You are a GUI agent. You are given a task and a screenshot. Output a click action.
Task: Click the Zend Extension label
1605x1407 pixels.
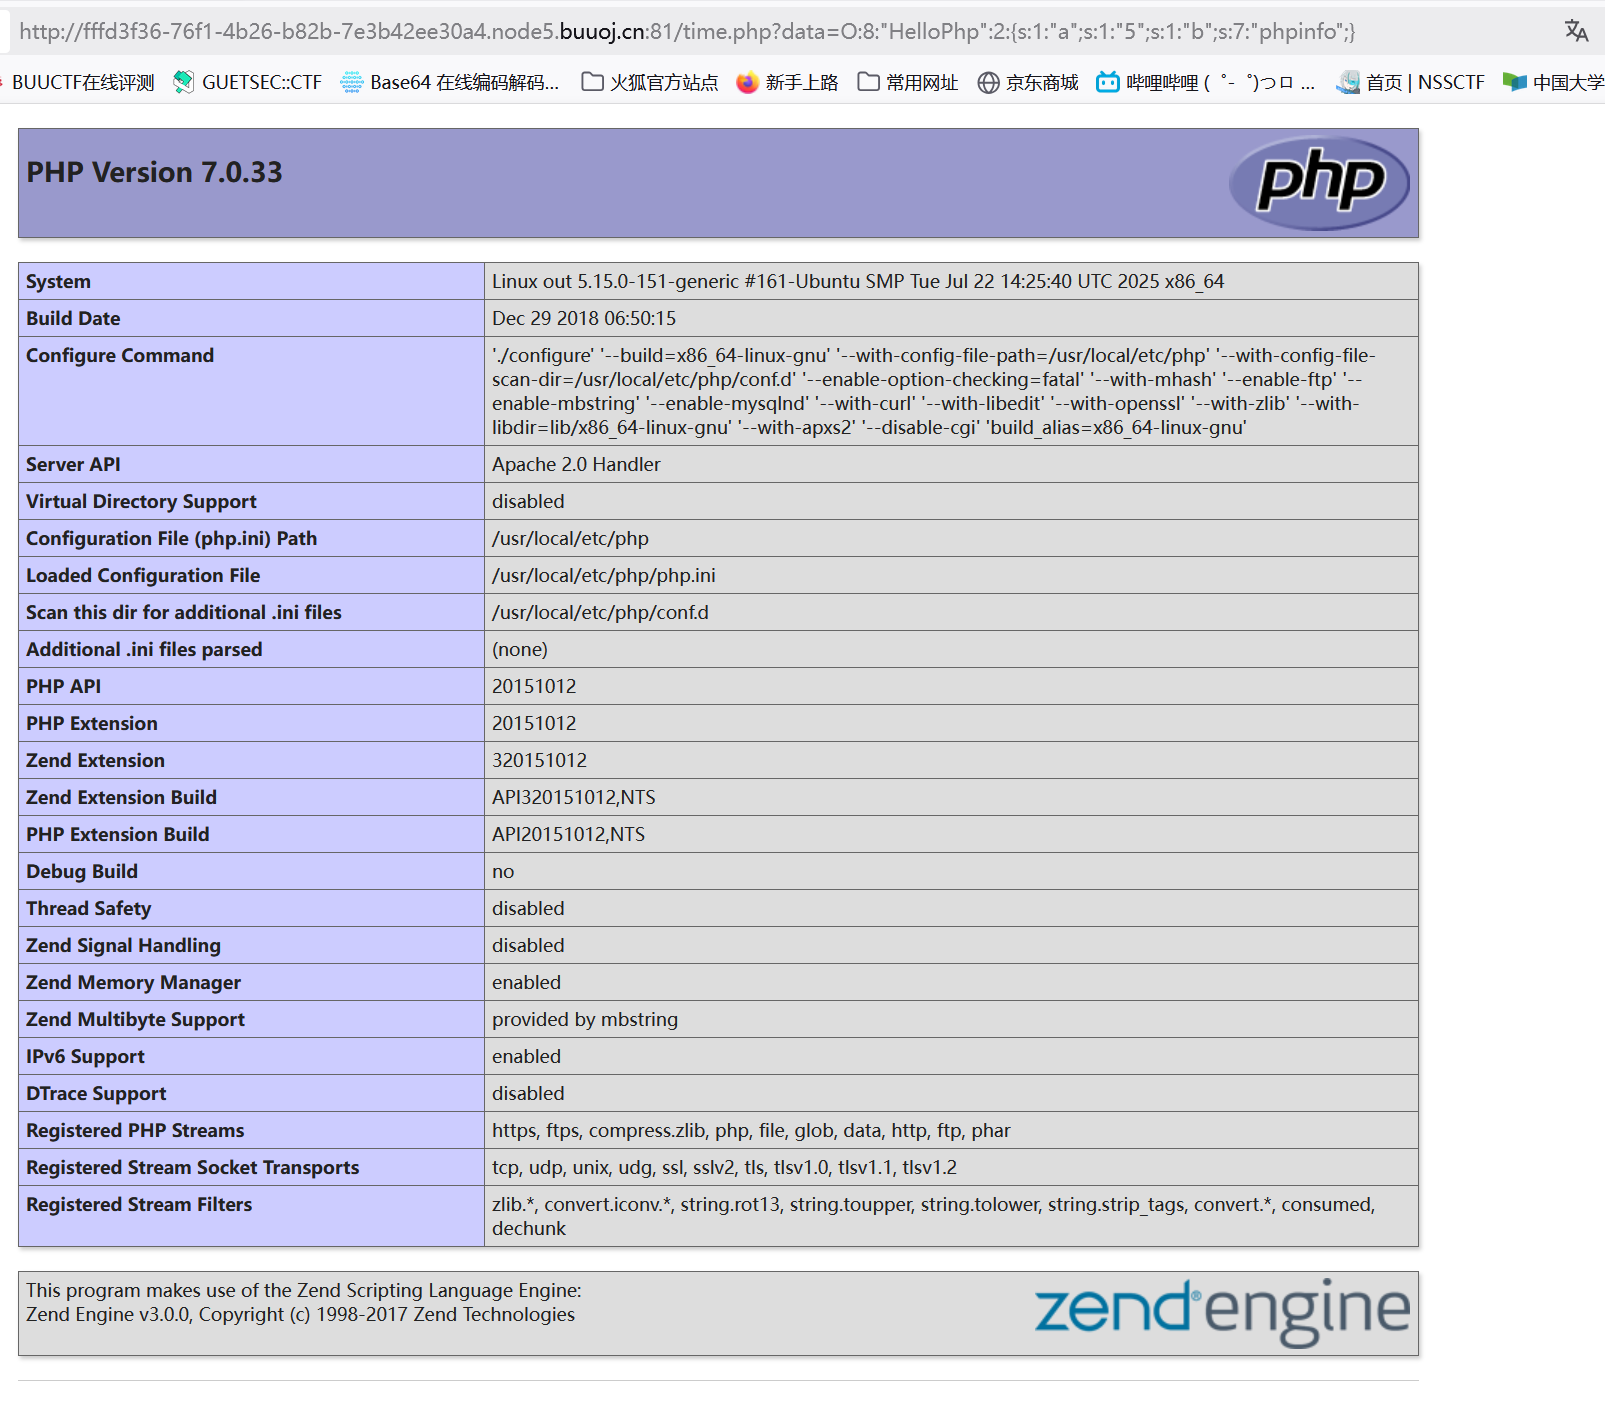[95, 760]
